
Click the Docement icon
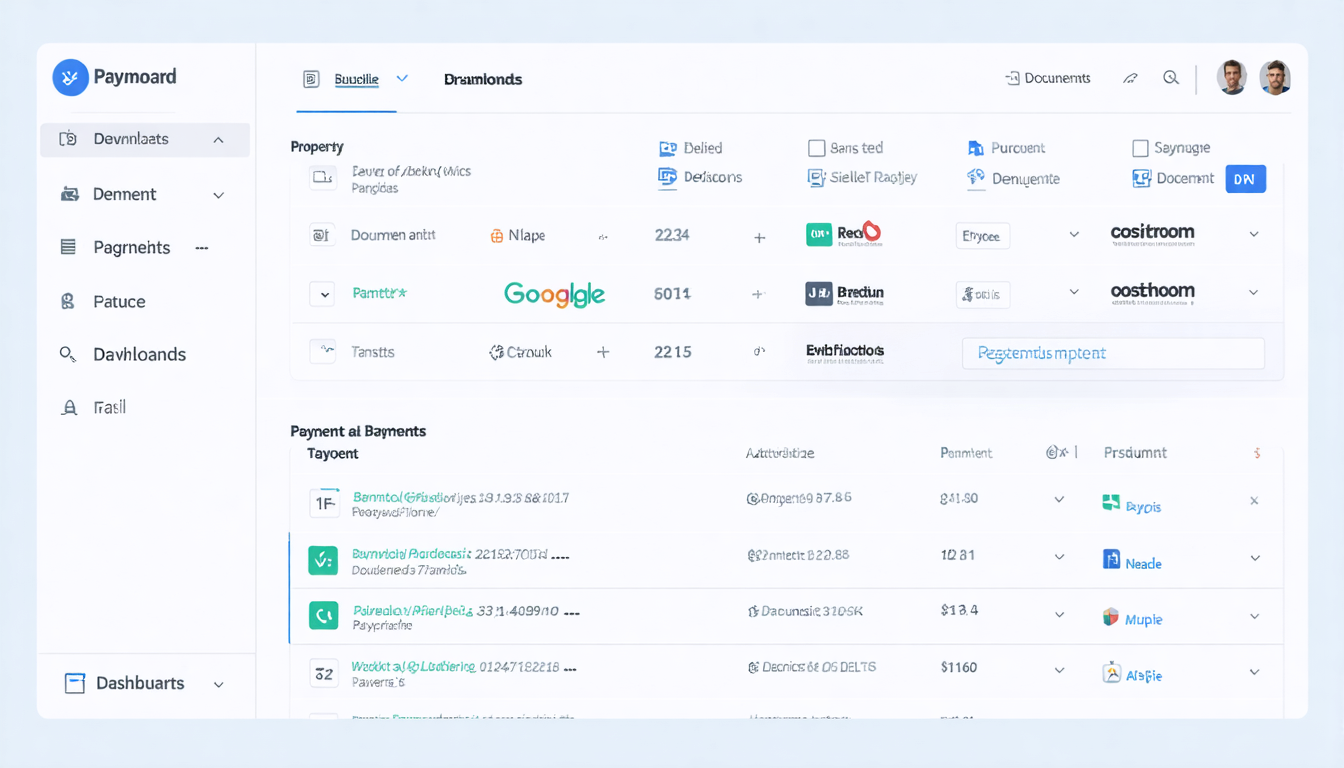point(1141,178)
